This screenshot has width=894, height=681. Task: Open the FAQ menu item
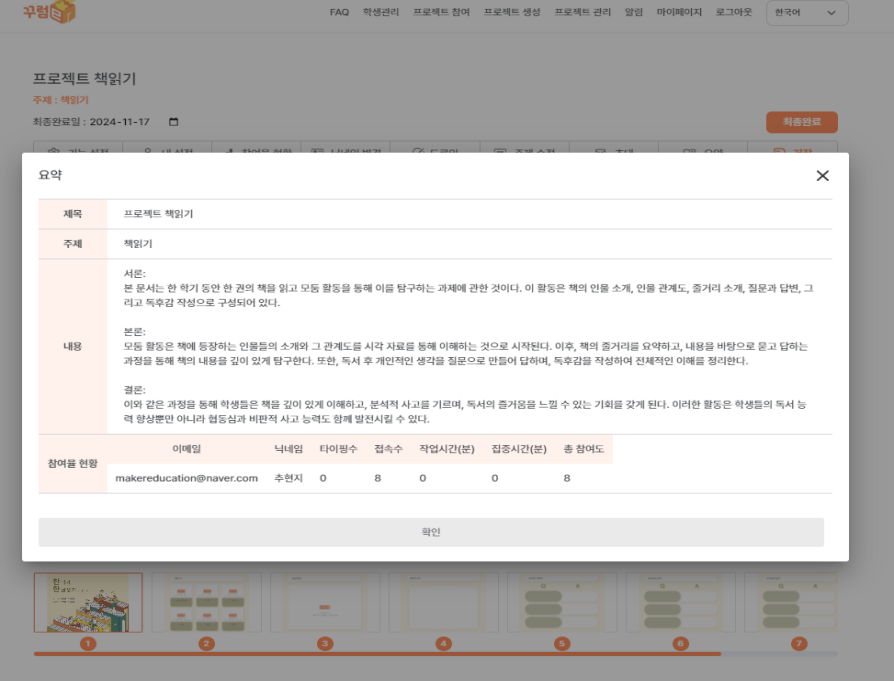(339, 13)
